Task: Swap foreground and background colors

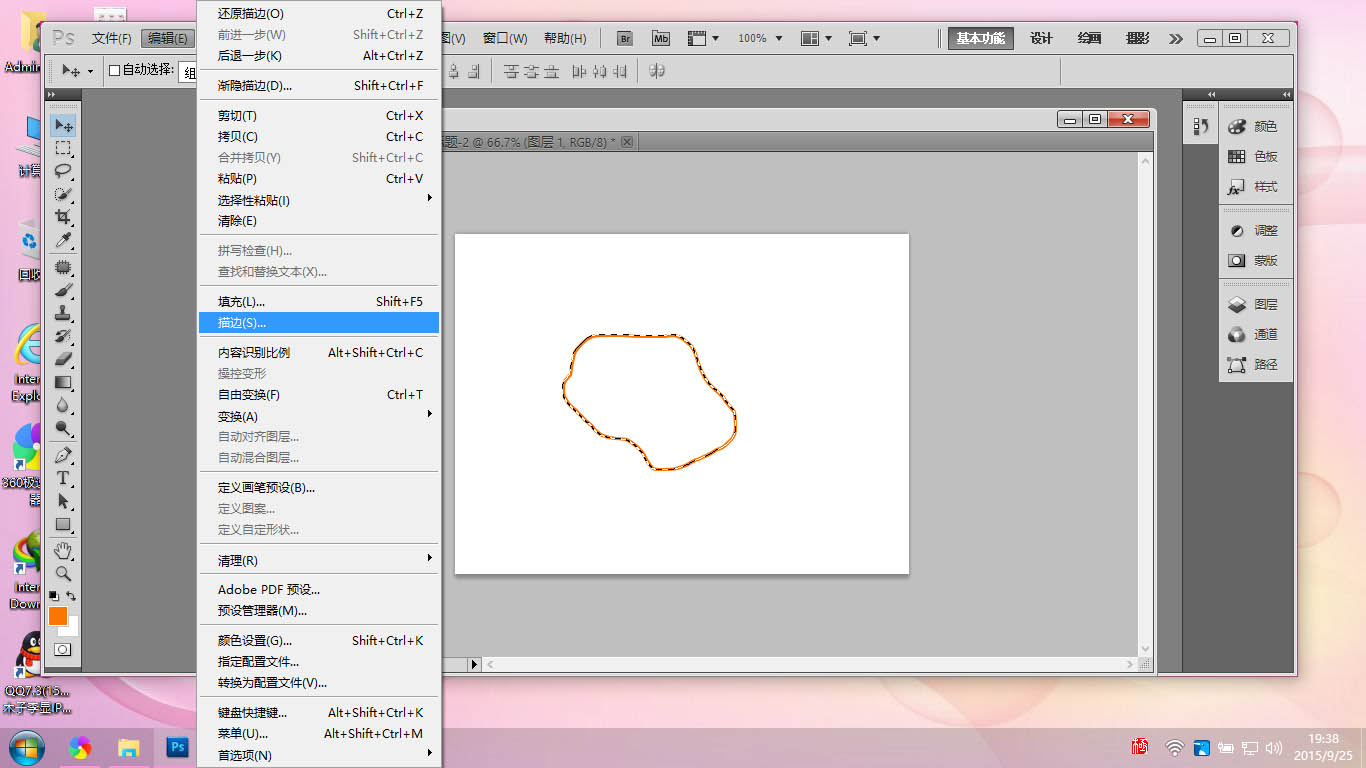Action: (x=72, y=595)
